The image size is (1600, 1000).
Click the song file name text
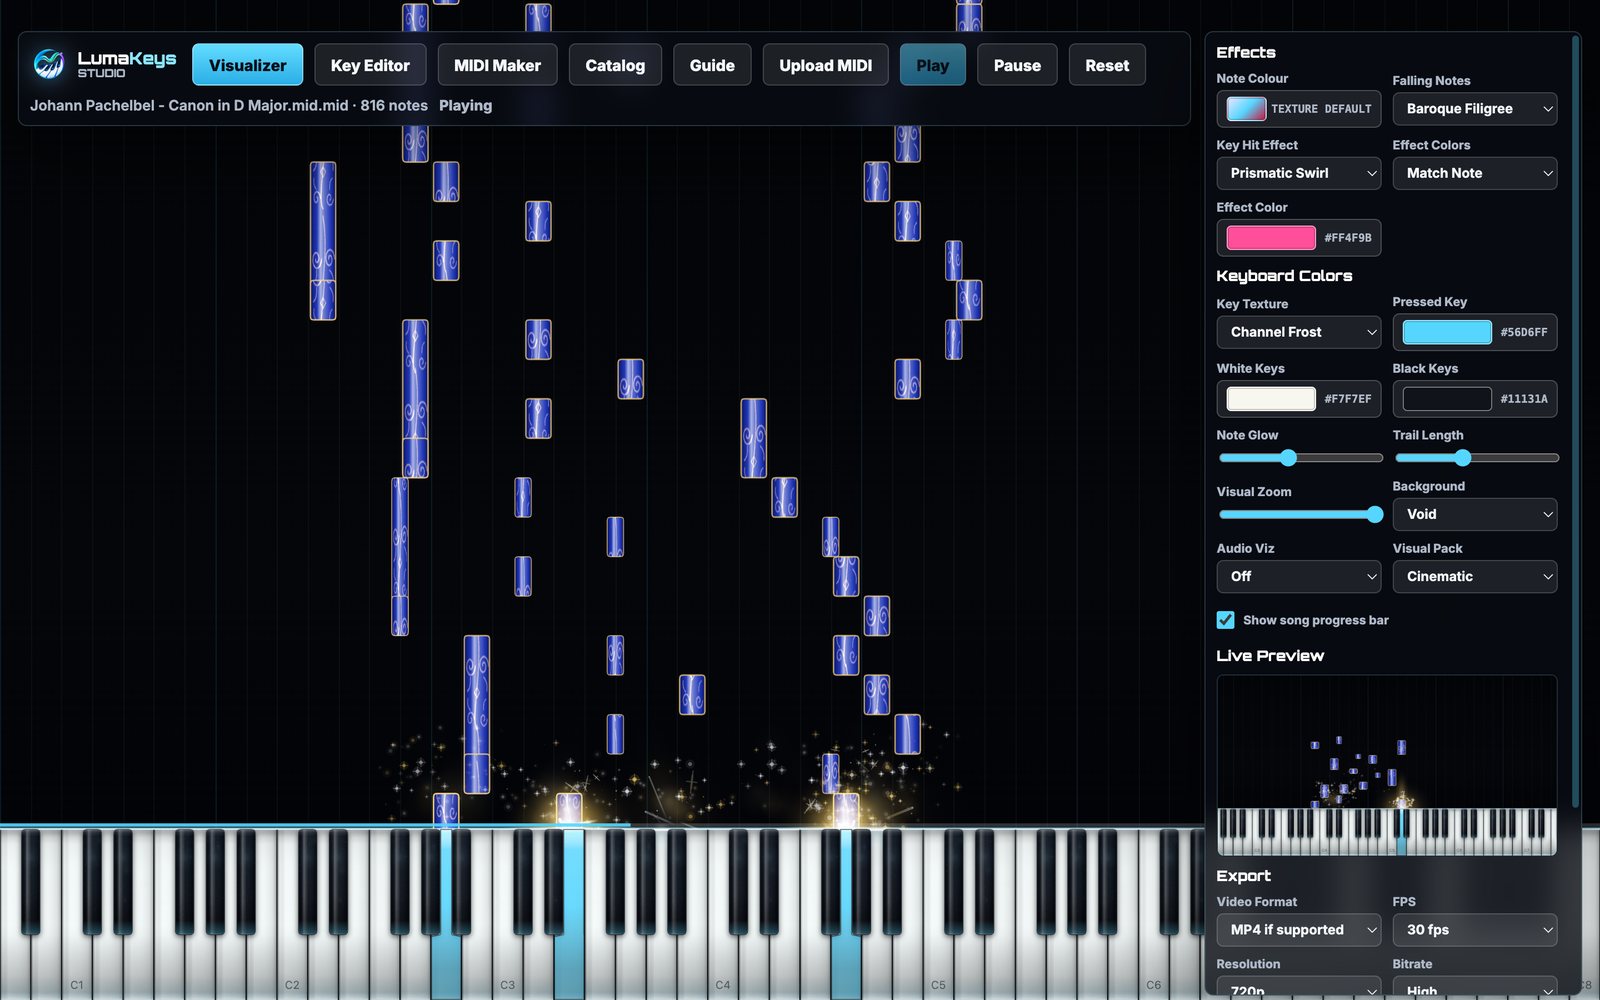(189, 105)
